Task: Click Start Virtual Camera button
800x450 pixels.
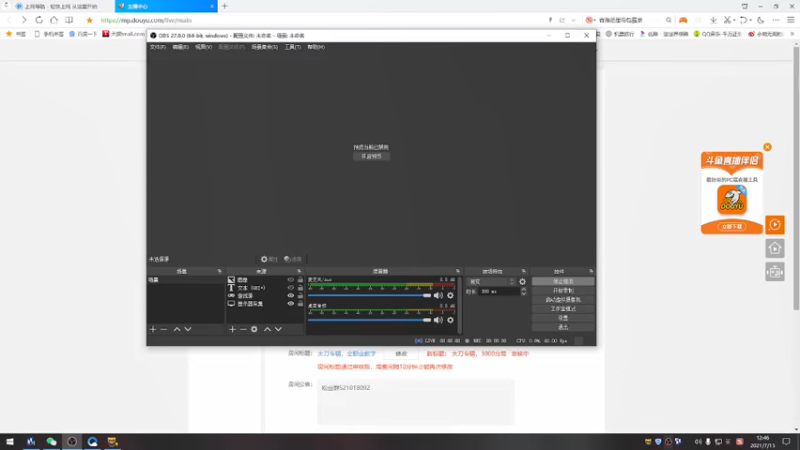Action: pos(563,300)
